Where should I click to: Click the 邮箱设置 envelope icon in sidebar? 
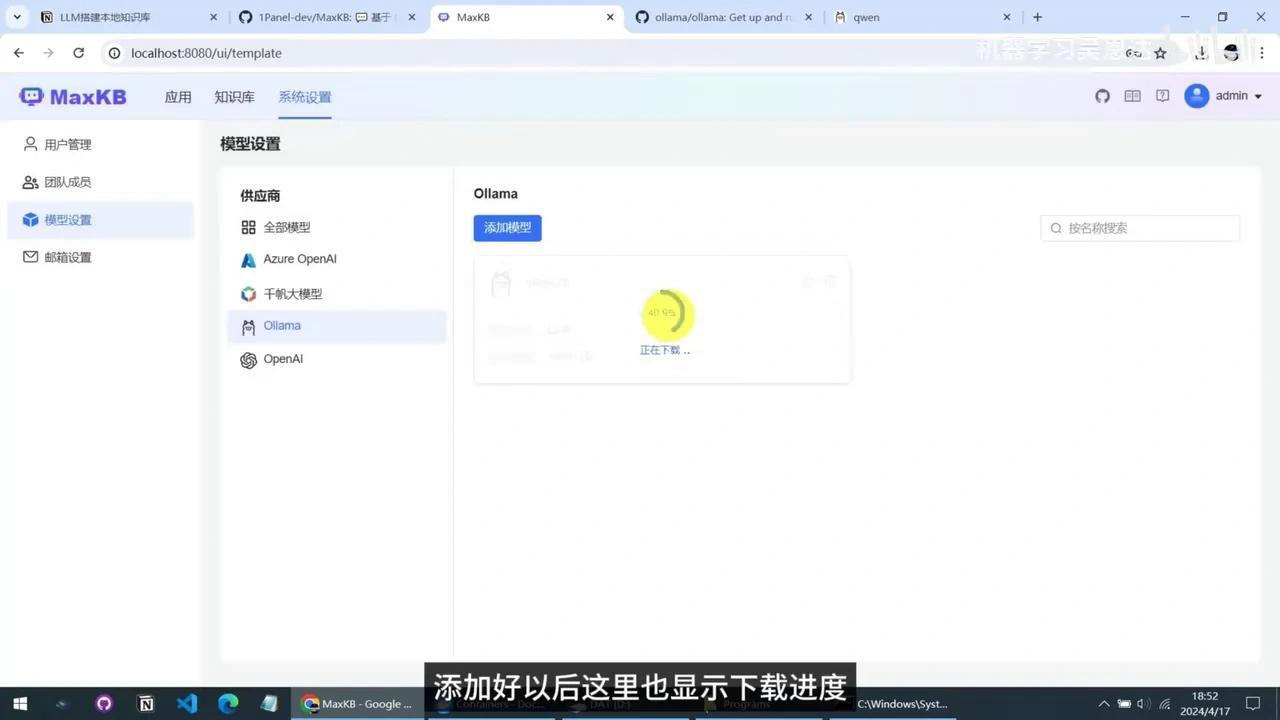click(31, 257)
